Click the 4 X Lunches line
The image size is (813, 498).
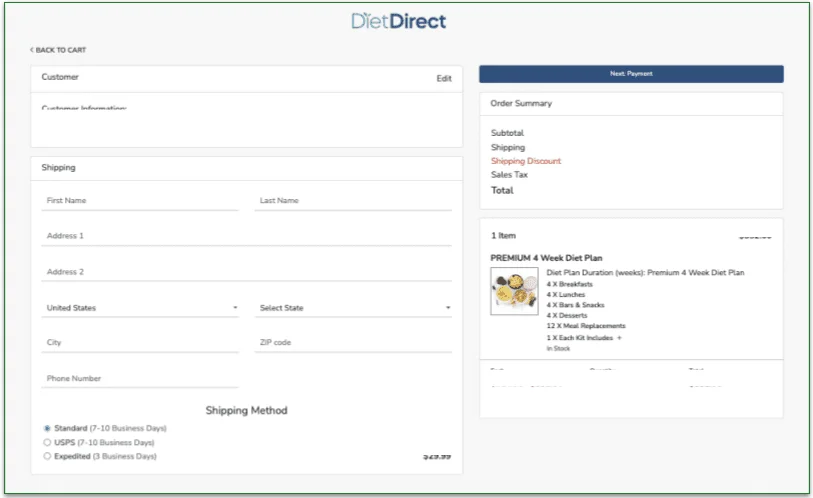coord(566,295)
